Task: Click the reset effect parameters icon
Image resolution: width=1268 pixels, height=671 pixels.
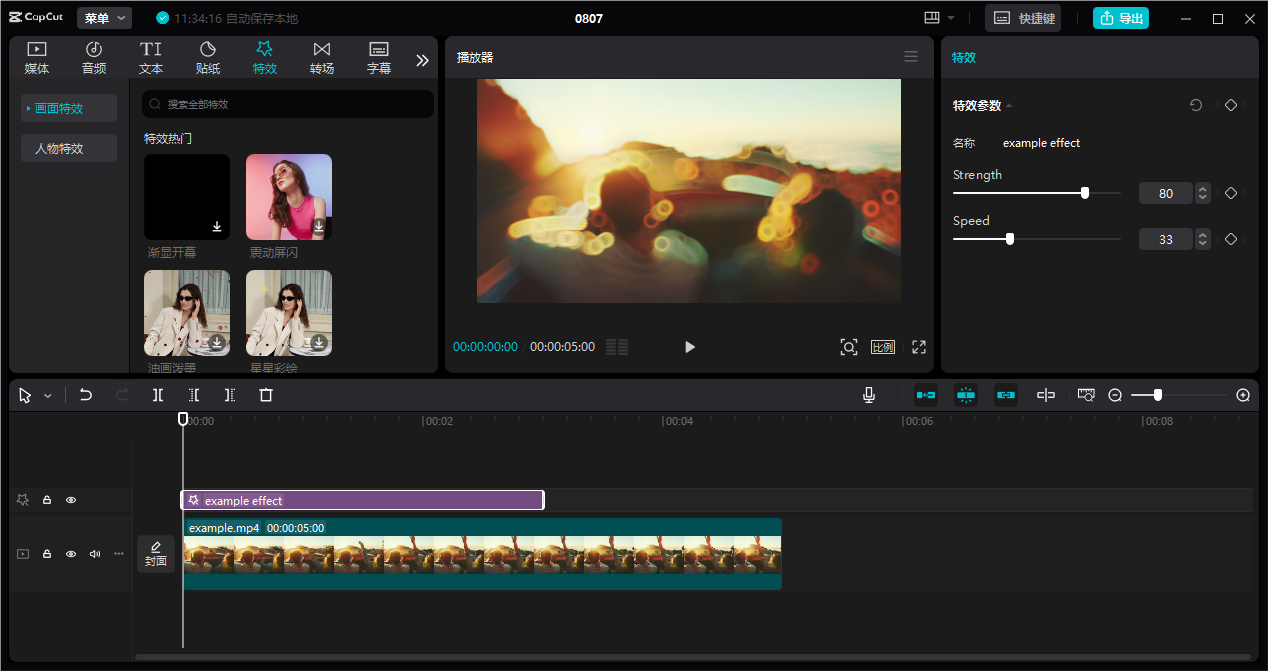Action: (1196, 105)
